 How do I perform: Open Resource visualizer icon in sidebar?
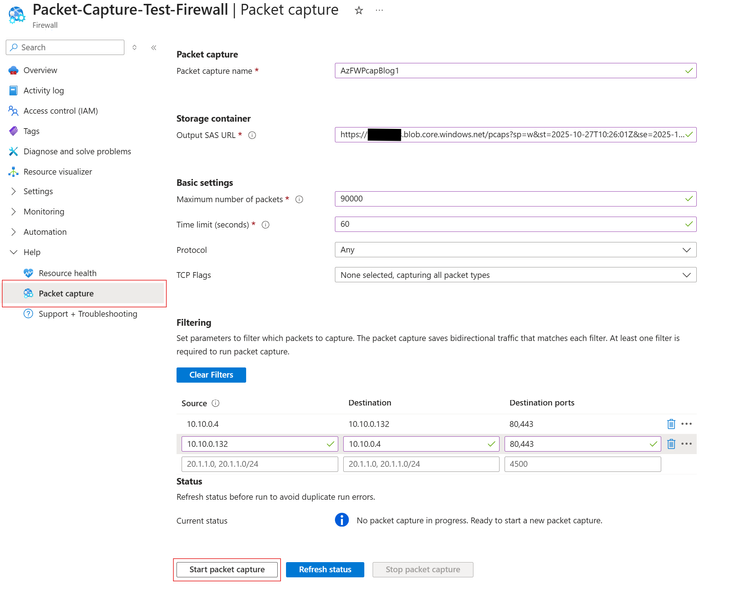[x=13, y=172]
